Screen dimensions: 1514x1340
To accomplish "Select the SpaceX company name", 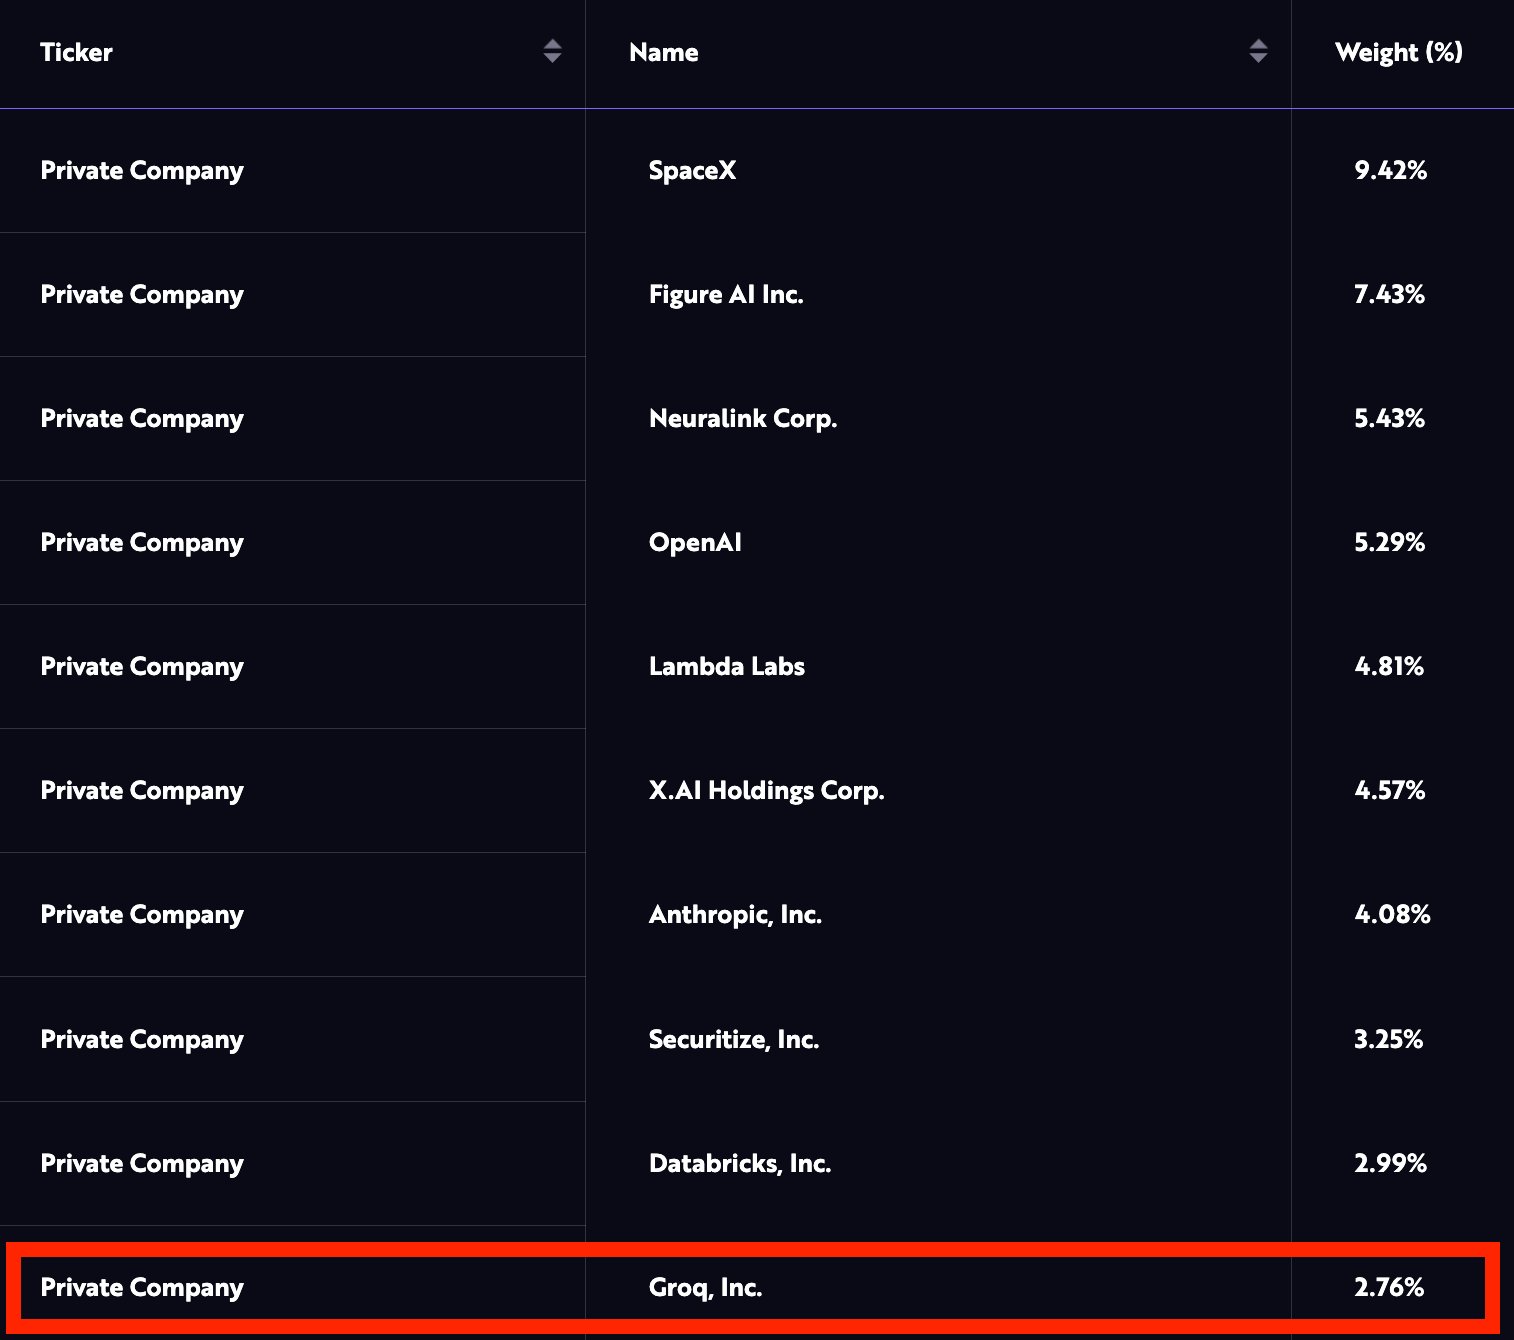I will tap(692, 170).
